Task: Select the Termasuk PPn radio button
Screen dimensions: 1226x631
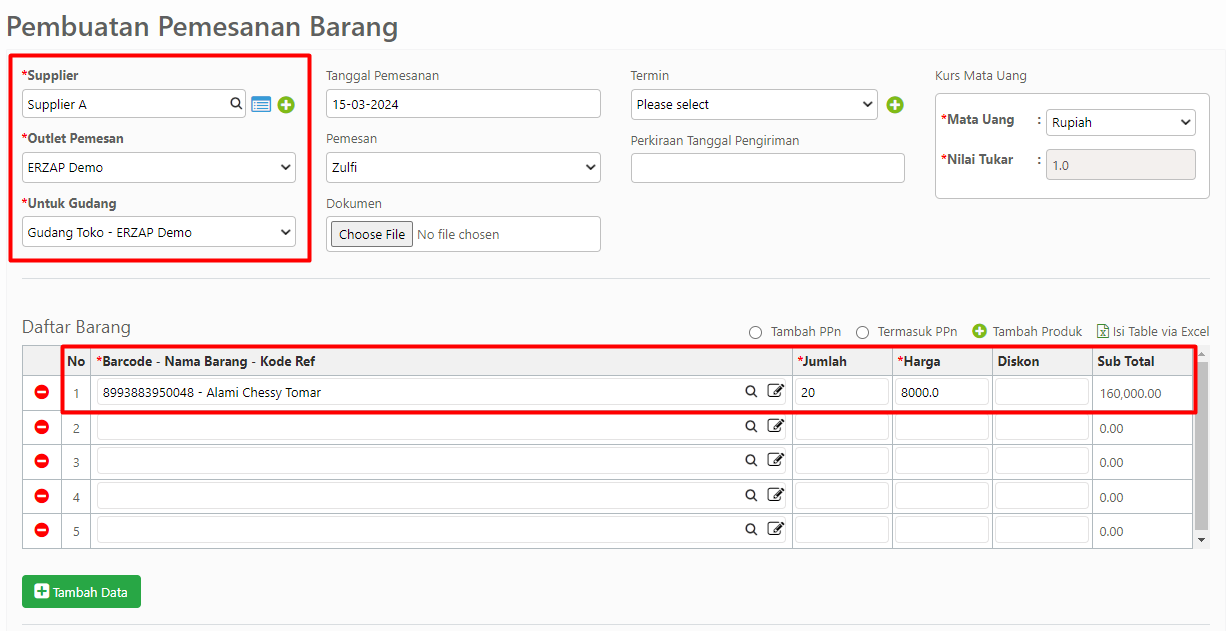Action: pos(863,332)
